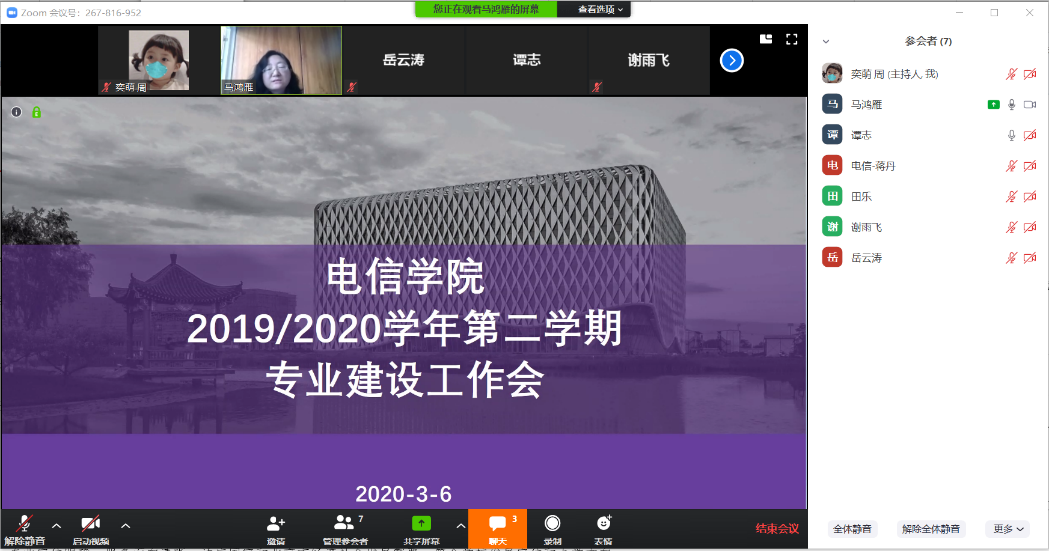1049x551 pixels.
Task: Open the 聊天 chat panel
Action: [497, 528]
